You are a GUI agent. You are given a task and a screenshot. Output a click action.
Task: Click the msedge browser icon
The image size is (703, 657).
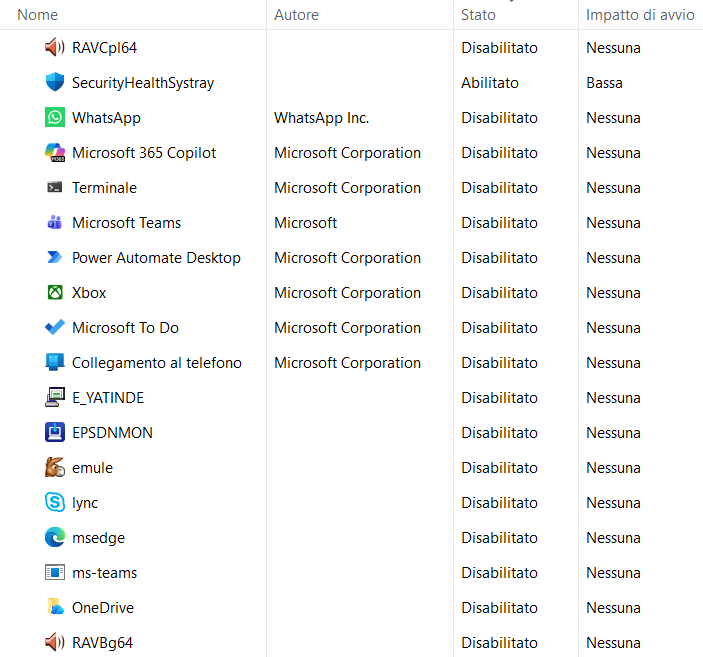[55, 537]
